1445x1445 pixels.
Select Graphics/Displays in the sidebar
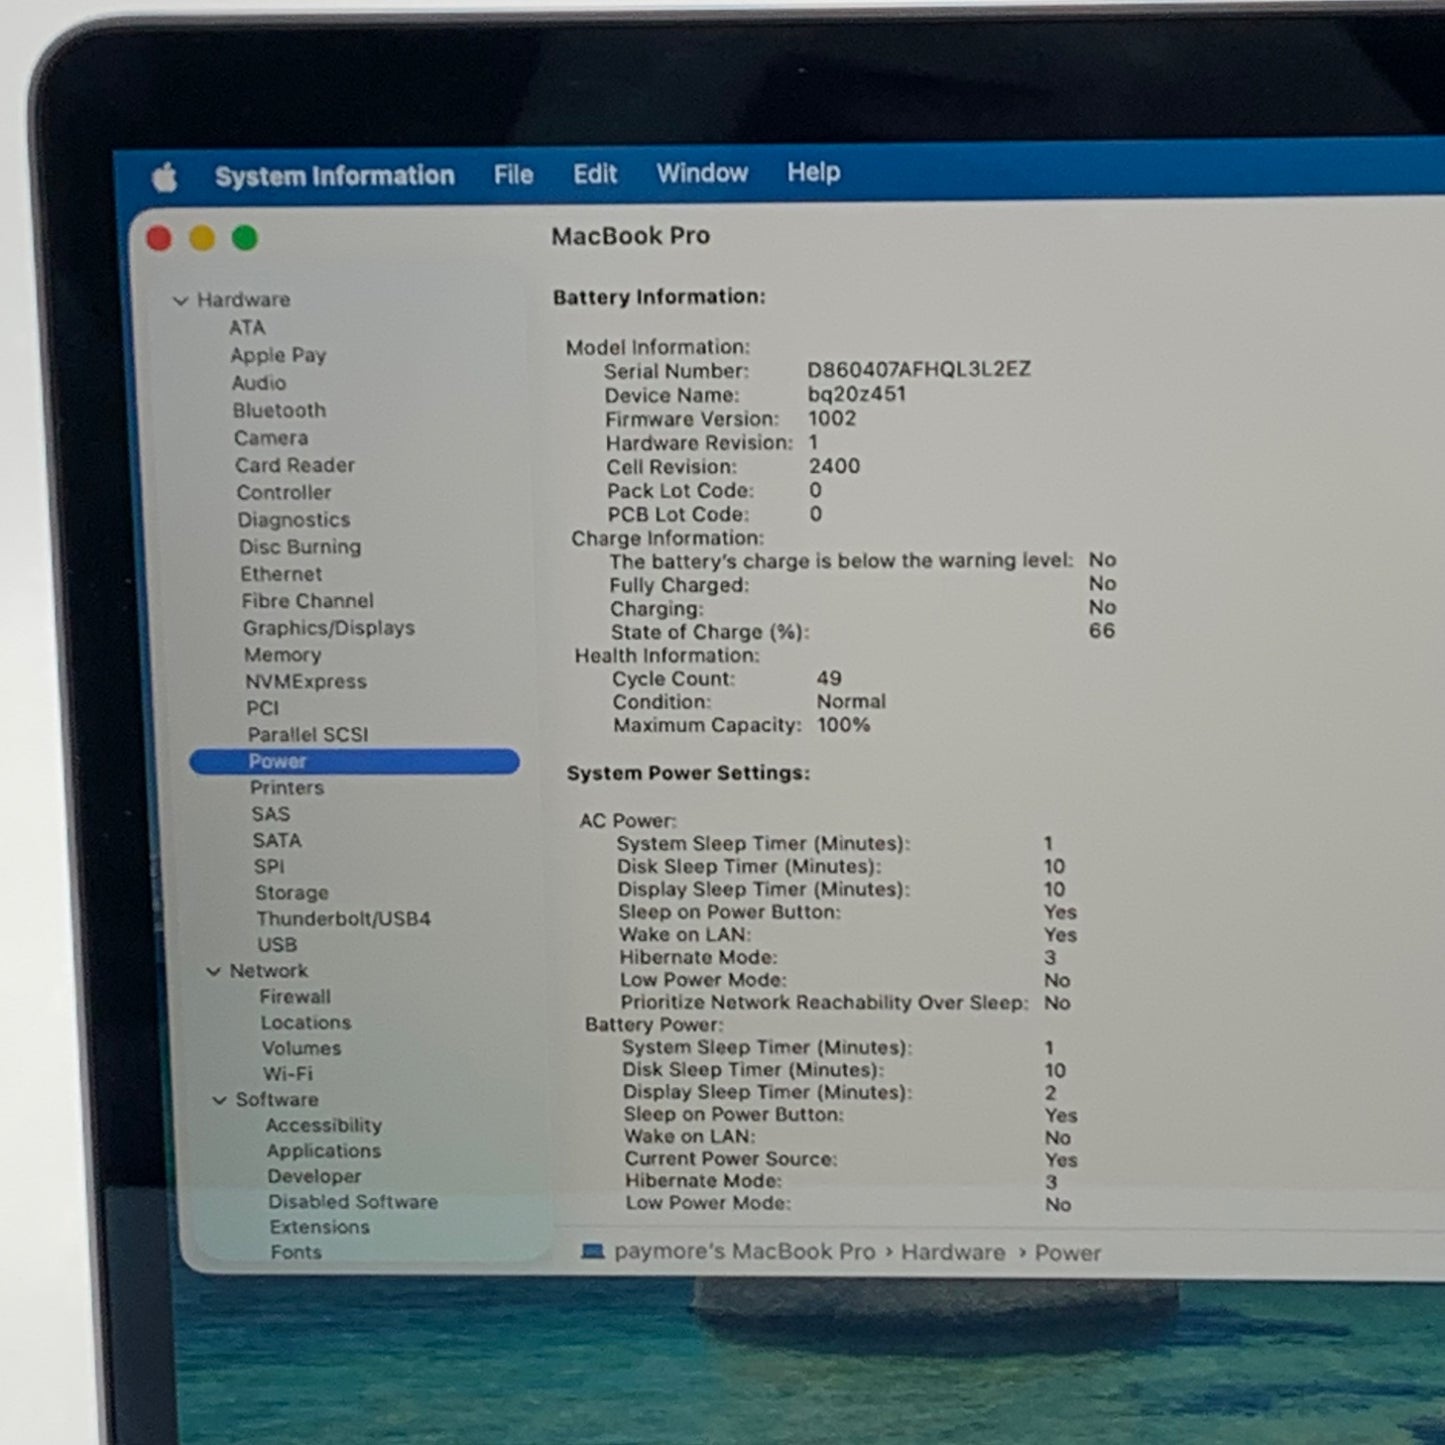click(329, 628)
